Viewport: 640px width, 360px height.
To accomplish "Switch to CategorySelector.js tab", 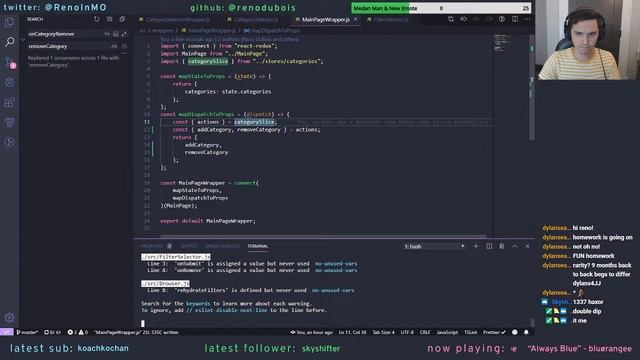I will click(253, 19).
